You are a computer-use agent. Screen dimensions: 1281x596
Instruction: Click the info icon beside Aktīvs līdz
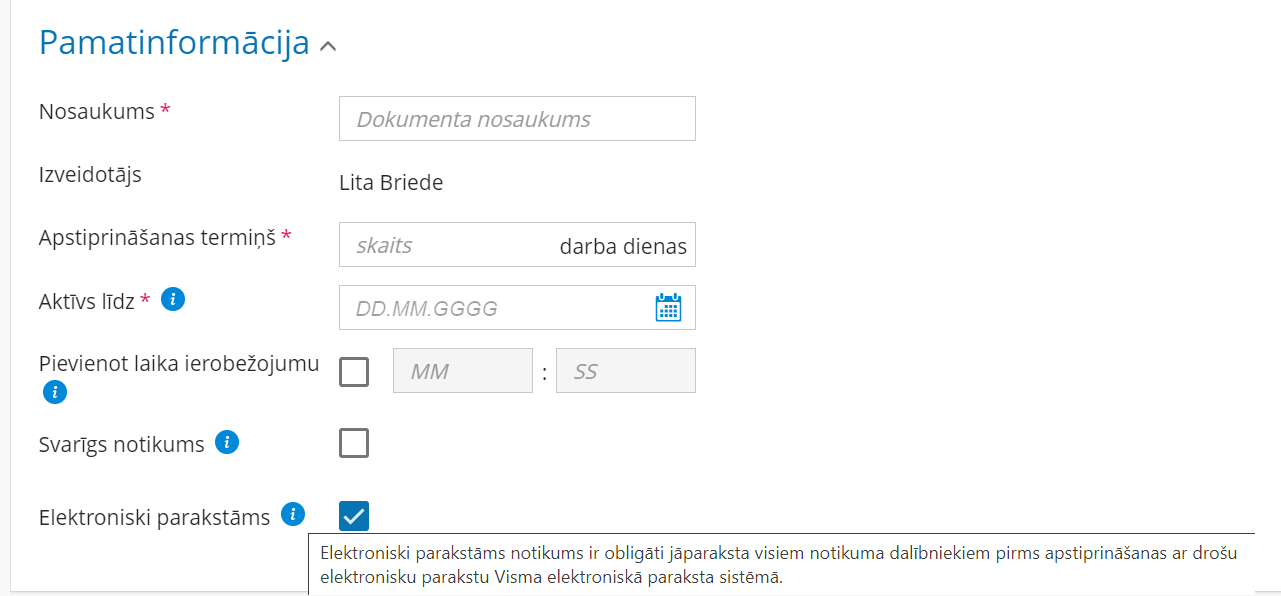tap(172, 299)
